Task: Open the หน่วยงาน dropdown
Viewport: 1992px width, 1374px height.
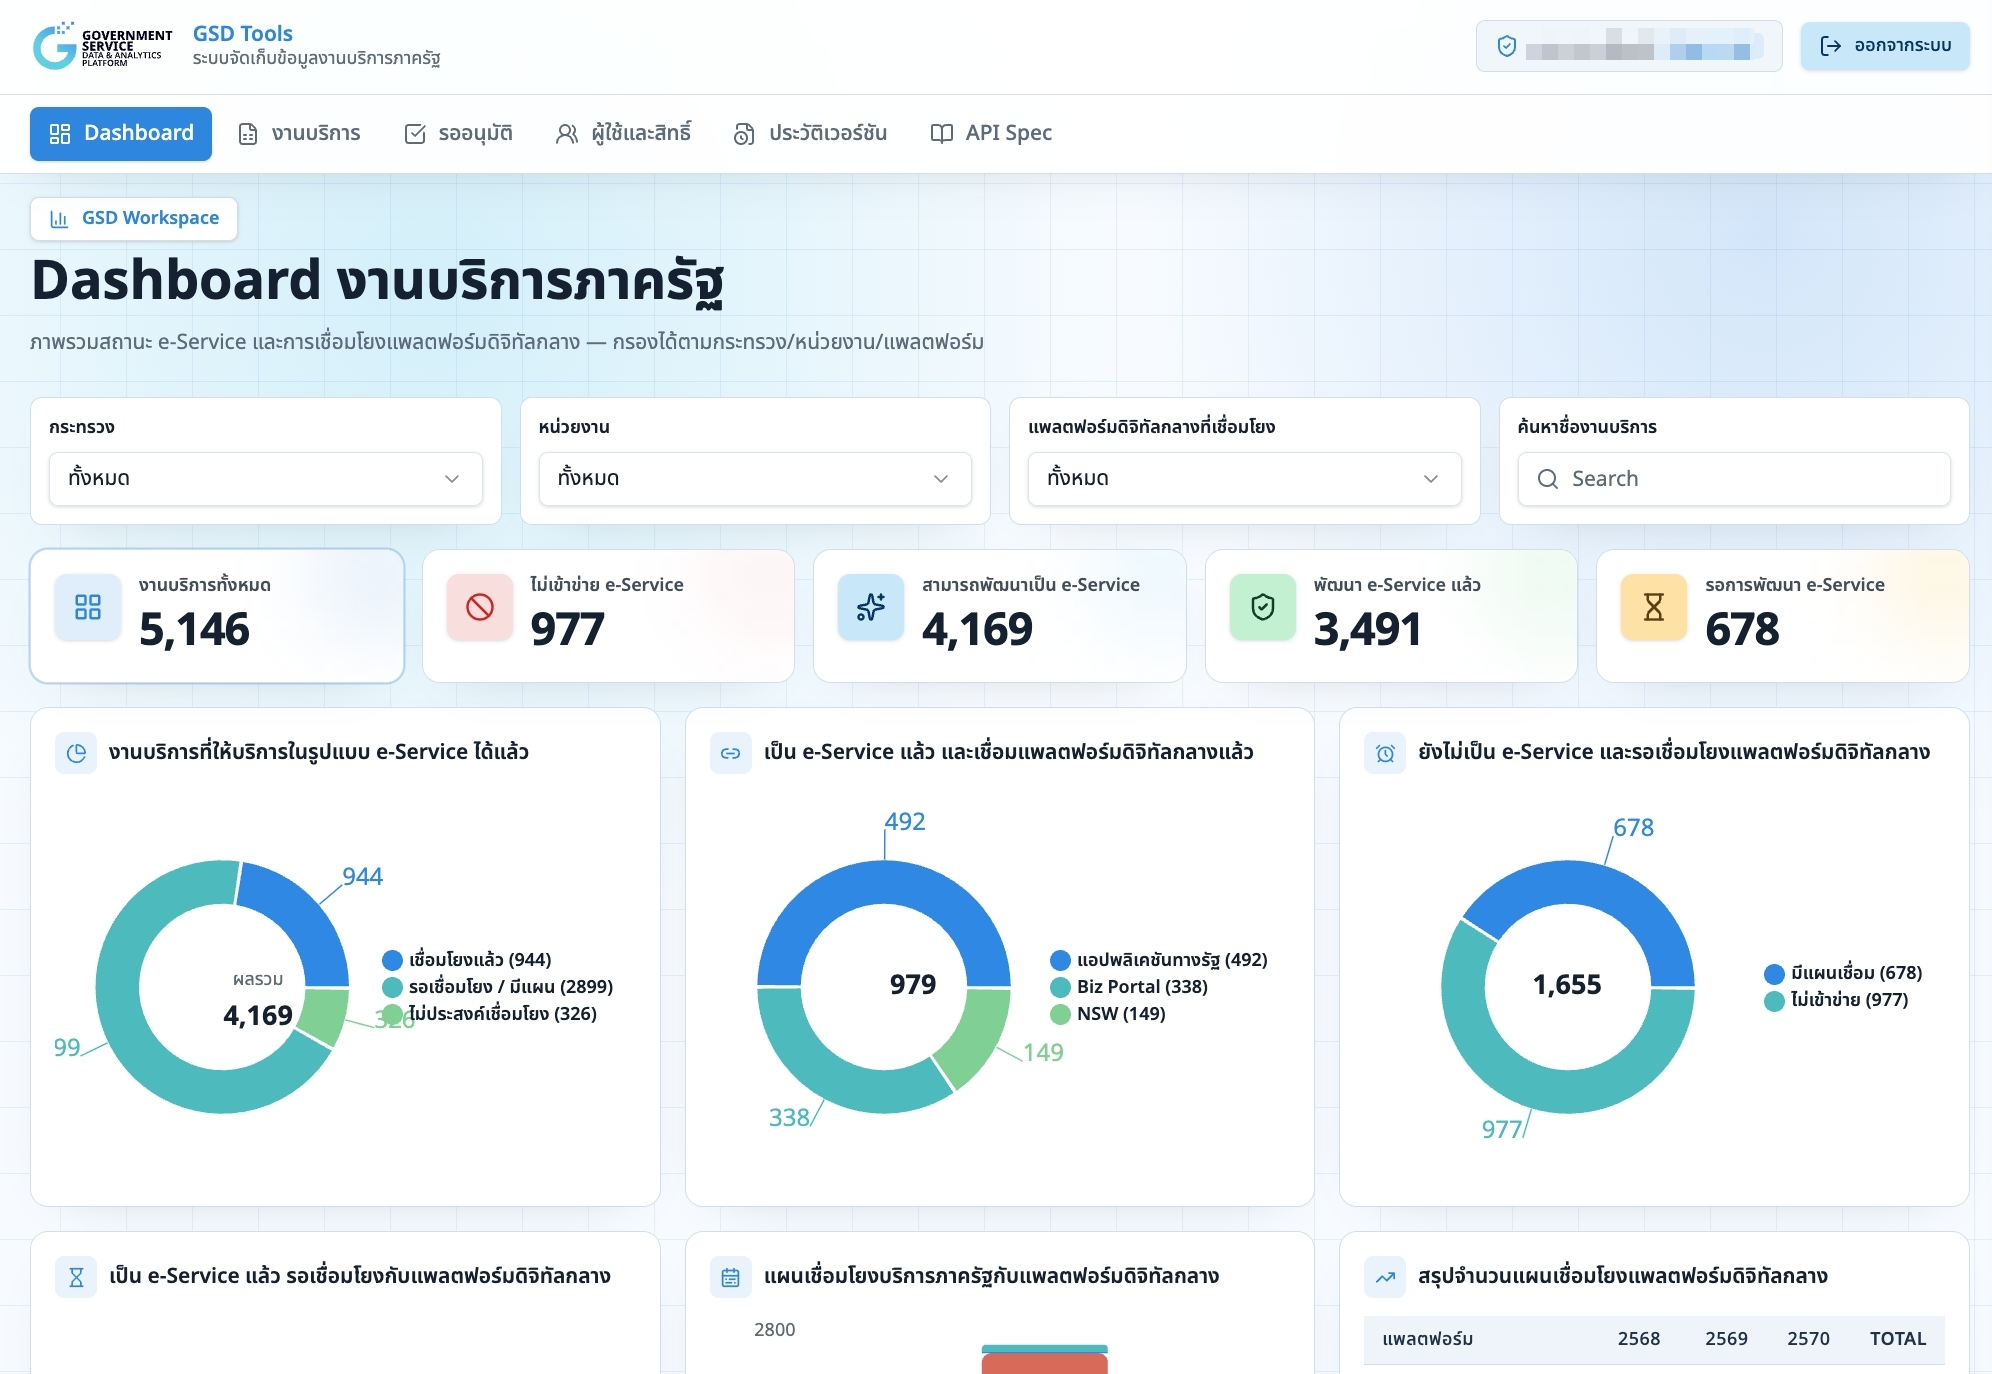Action: (x=755, y=479)
